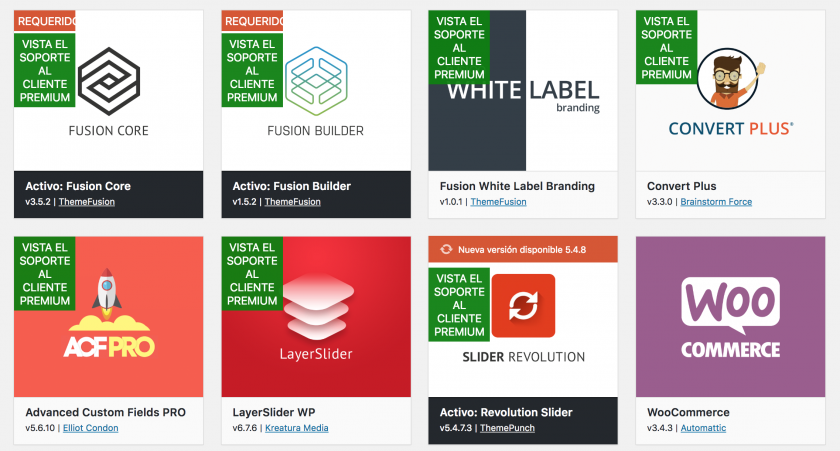Click the 'FUSION CORE' image caption

click(x=109, y=131)
